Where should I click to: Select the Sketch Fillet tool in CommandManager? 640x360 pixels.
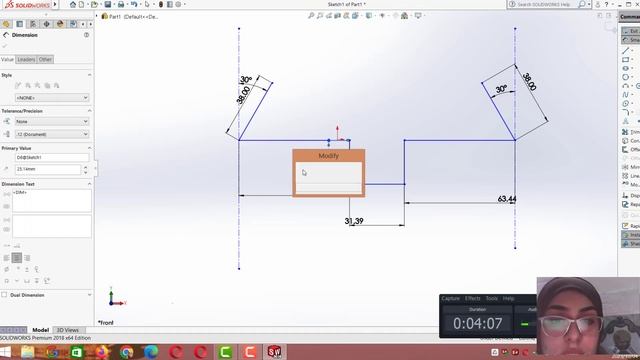[x=626, y=112]
